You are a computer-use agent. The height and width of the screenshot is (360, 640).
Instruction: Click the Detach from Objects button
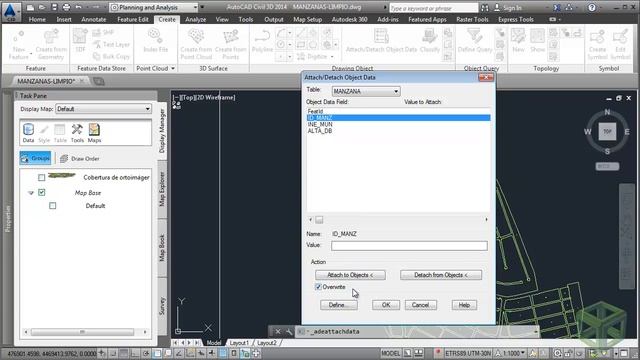pos(441,275)
